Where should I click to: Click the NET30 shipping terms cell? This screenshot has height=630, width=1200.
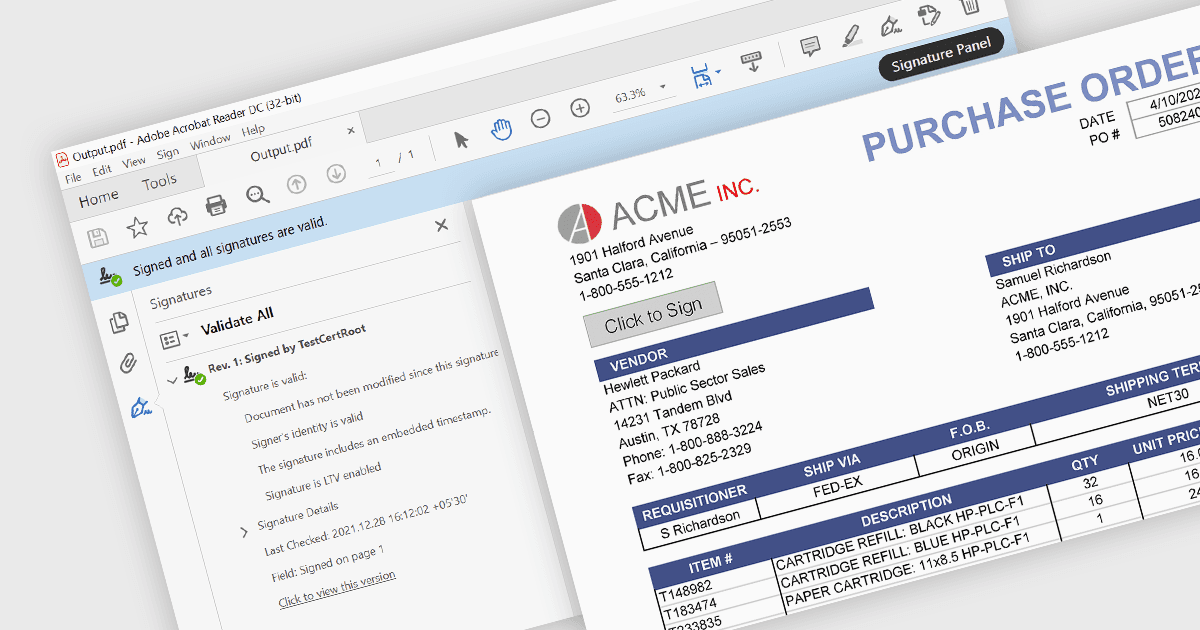(x=1167, y=398)
